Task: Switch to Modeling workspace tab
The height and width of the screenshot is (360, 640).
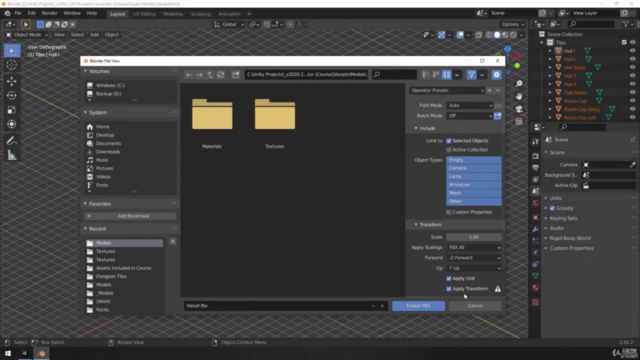Action: [173, 14]
